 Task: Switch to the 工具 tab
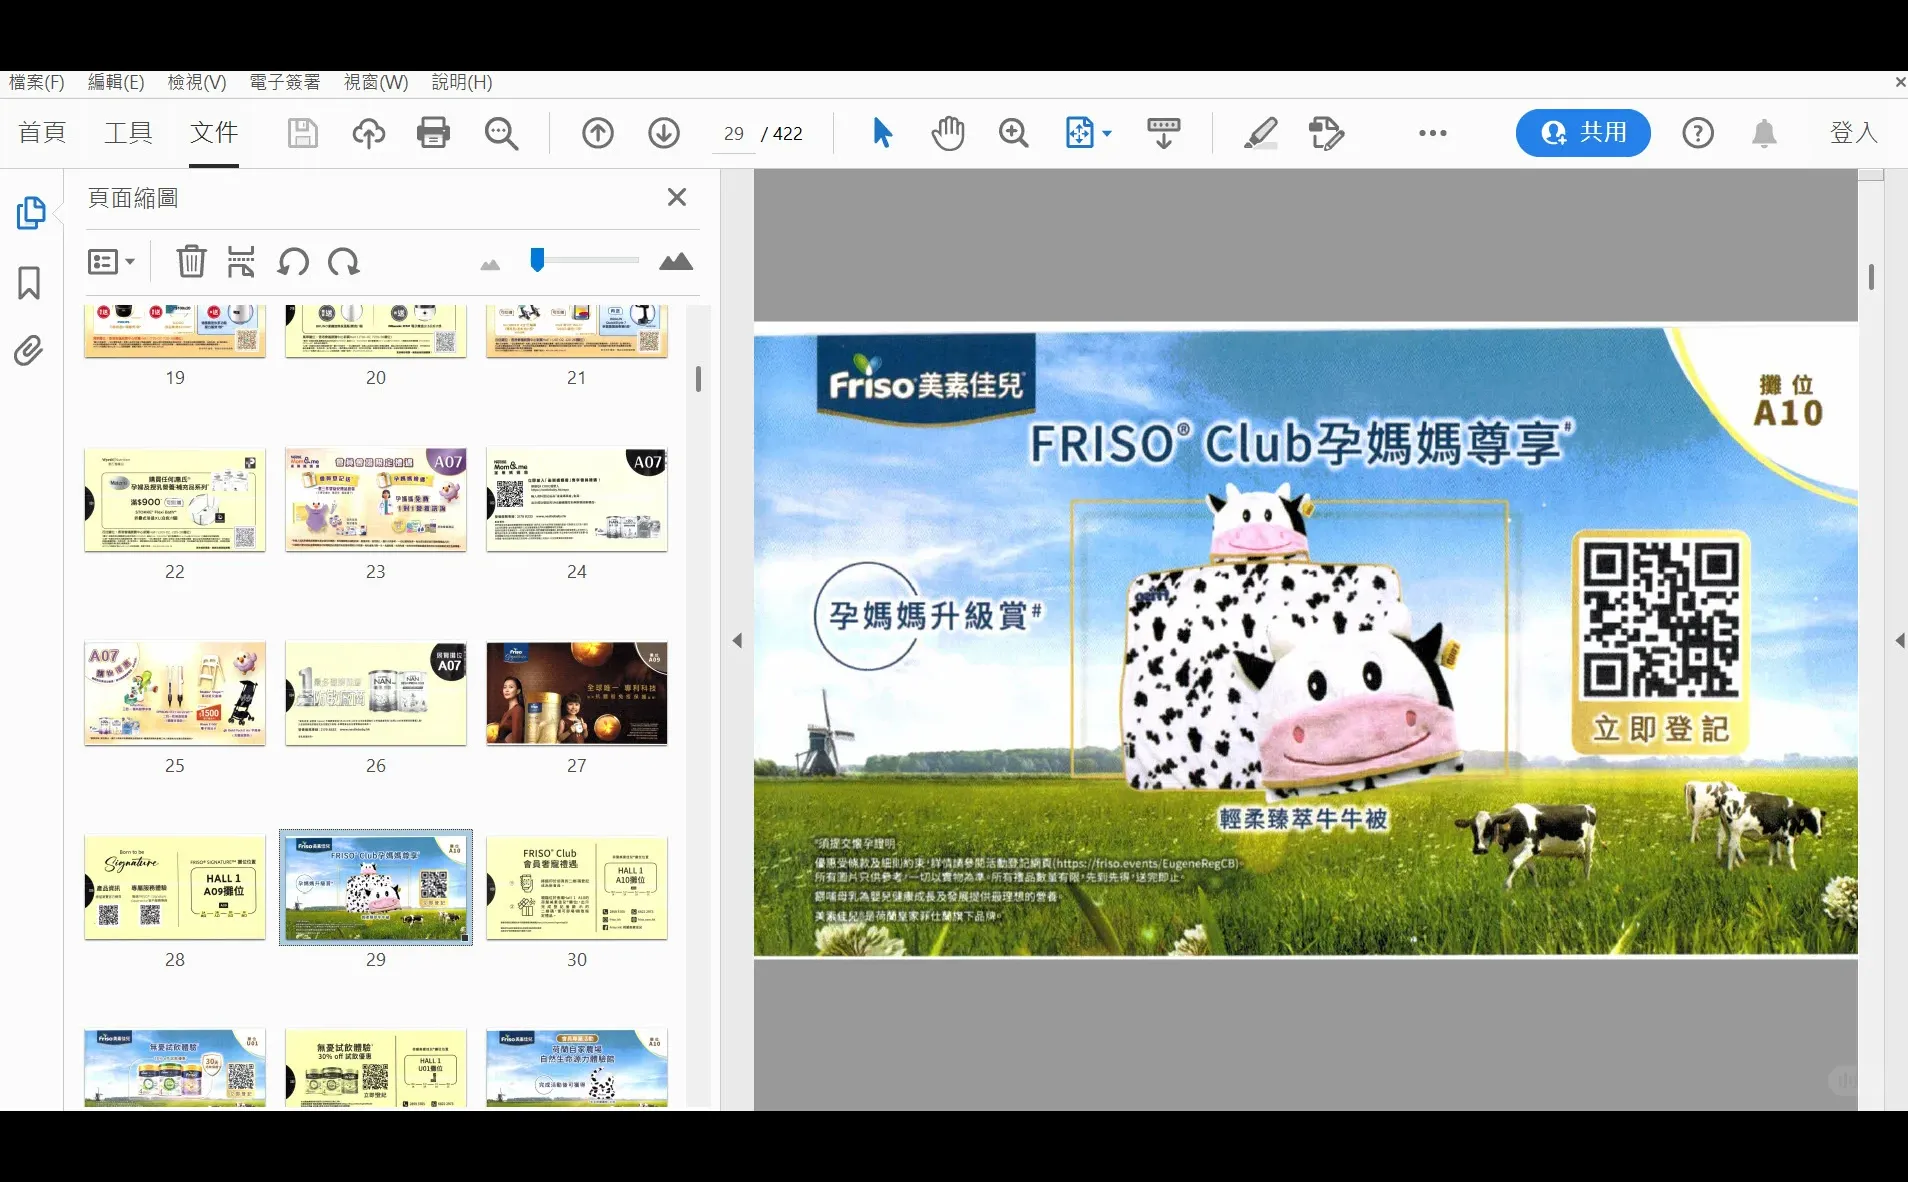[x=128, y=132]
